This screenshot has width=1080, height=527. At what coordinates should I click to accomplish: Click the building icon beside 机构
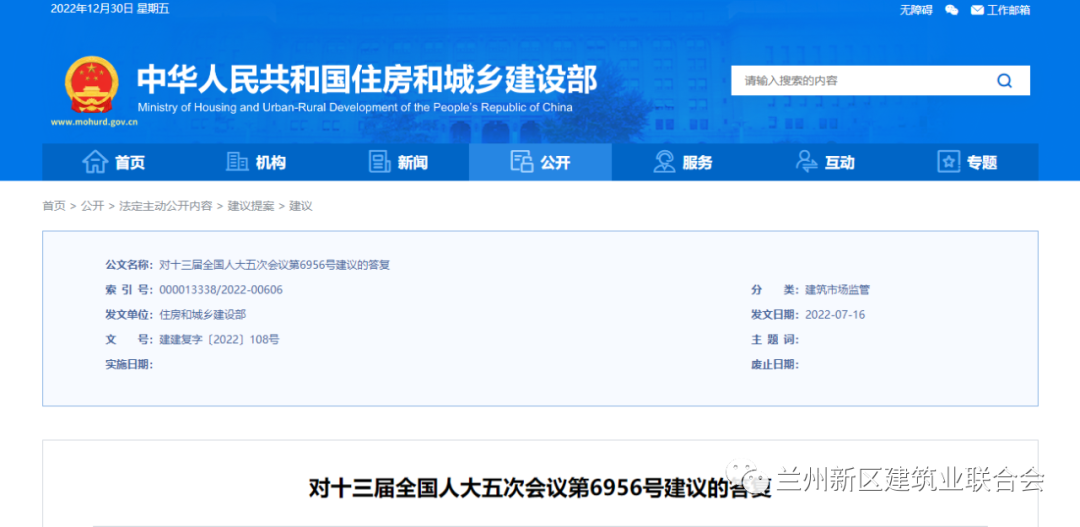238,163
